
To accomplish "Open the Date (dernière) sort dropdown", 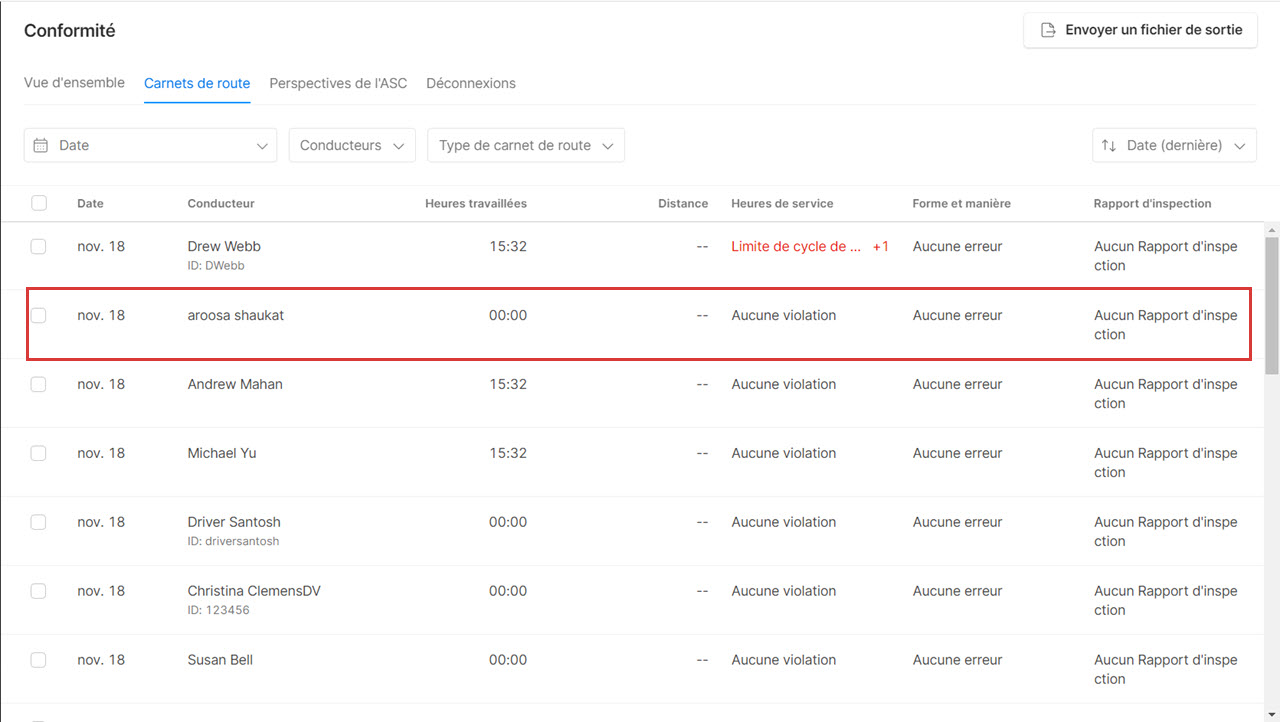I will click(1174, 145).
